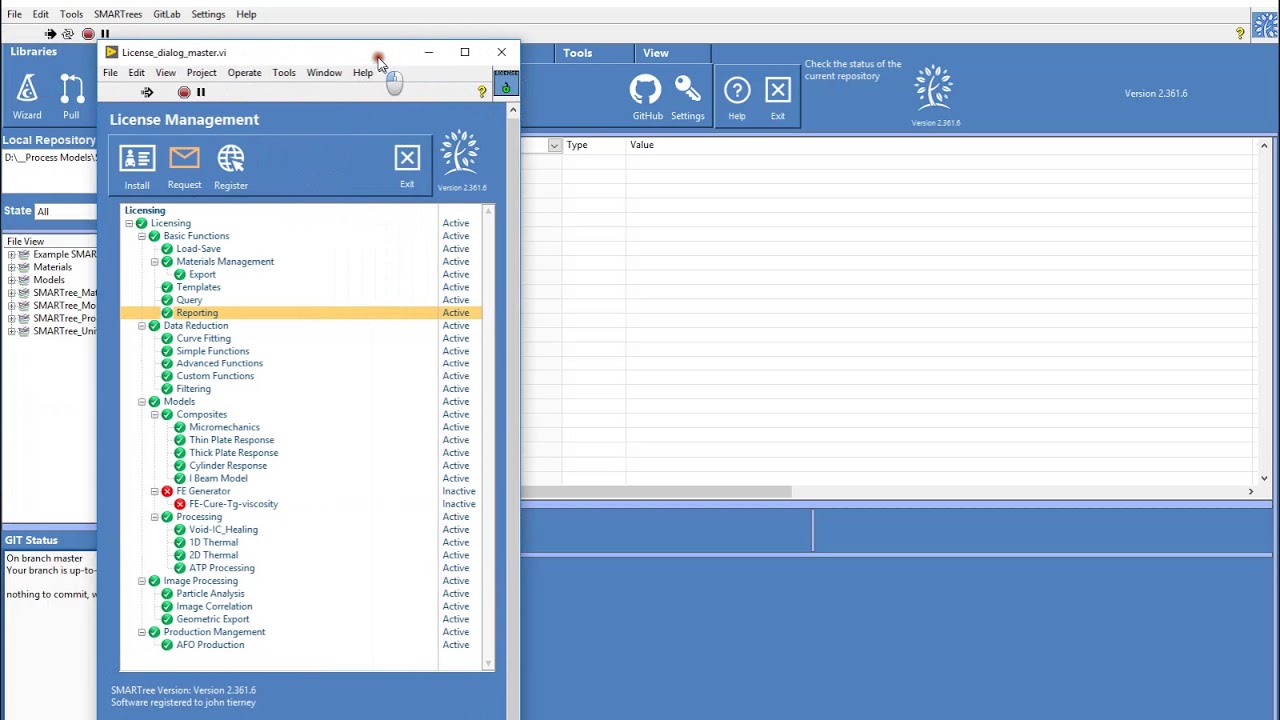The image size is (1280, 720).
Task: Open dropdown arrow beside Type column
Action: pyautogui.click(x=554, y=145)
